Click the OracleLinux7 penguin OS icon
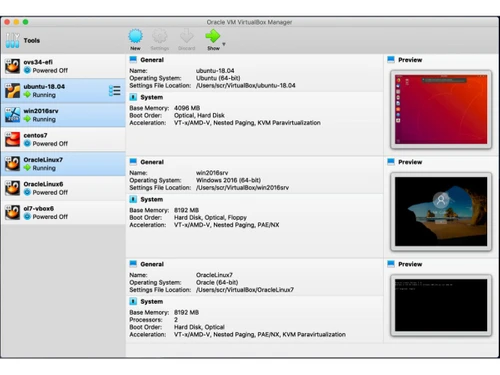 (x=13, y=164)
